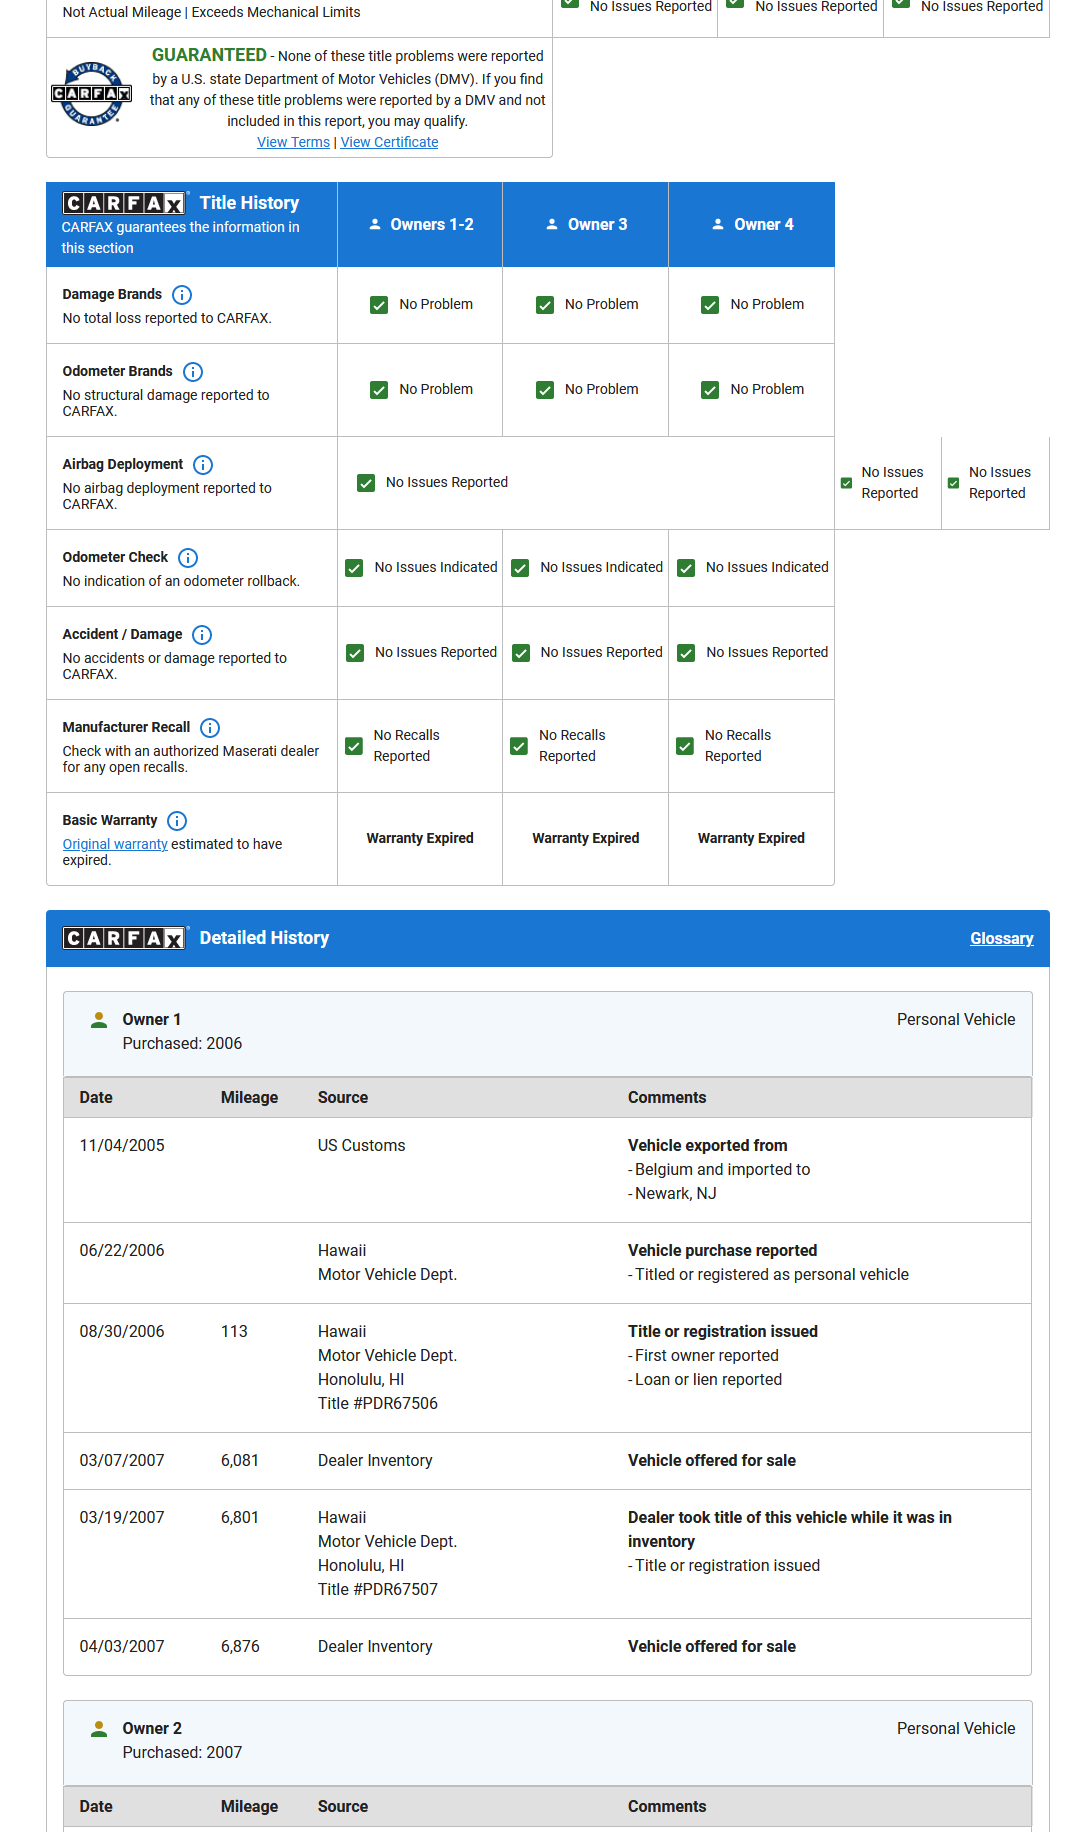The image size is (1091, 1832).
Task: Click the green GUARANTEED heading text
Action: 209,55
